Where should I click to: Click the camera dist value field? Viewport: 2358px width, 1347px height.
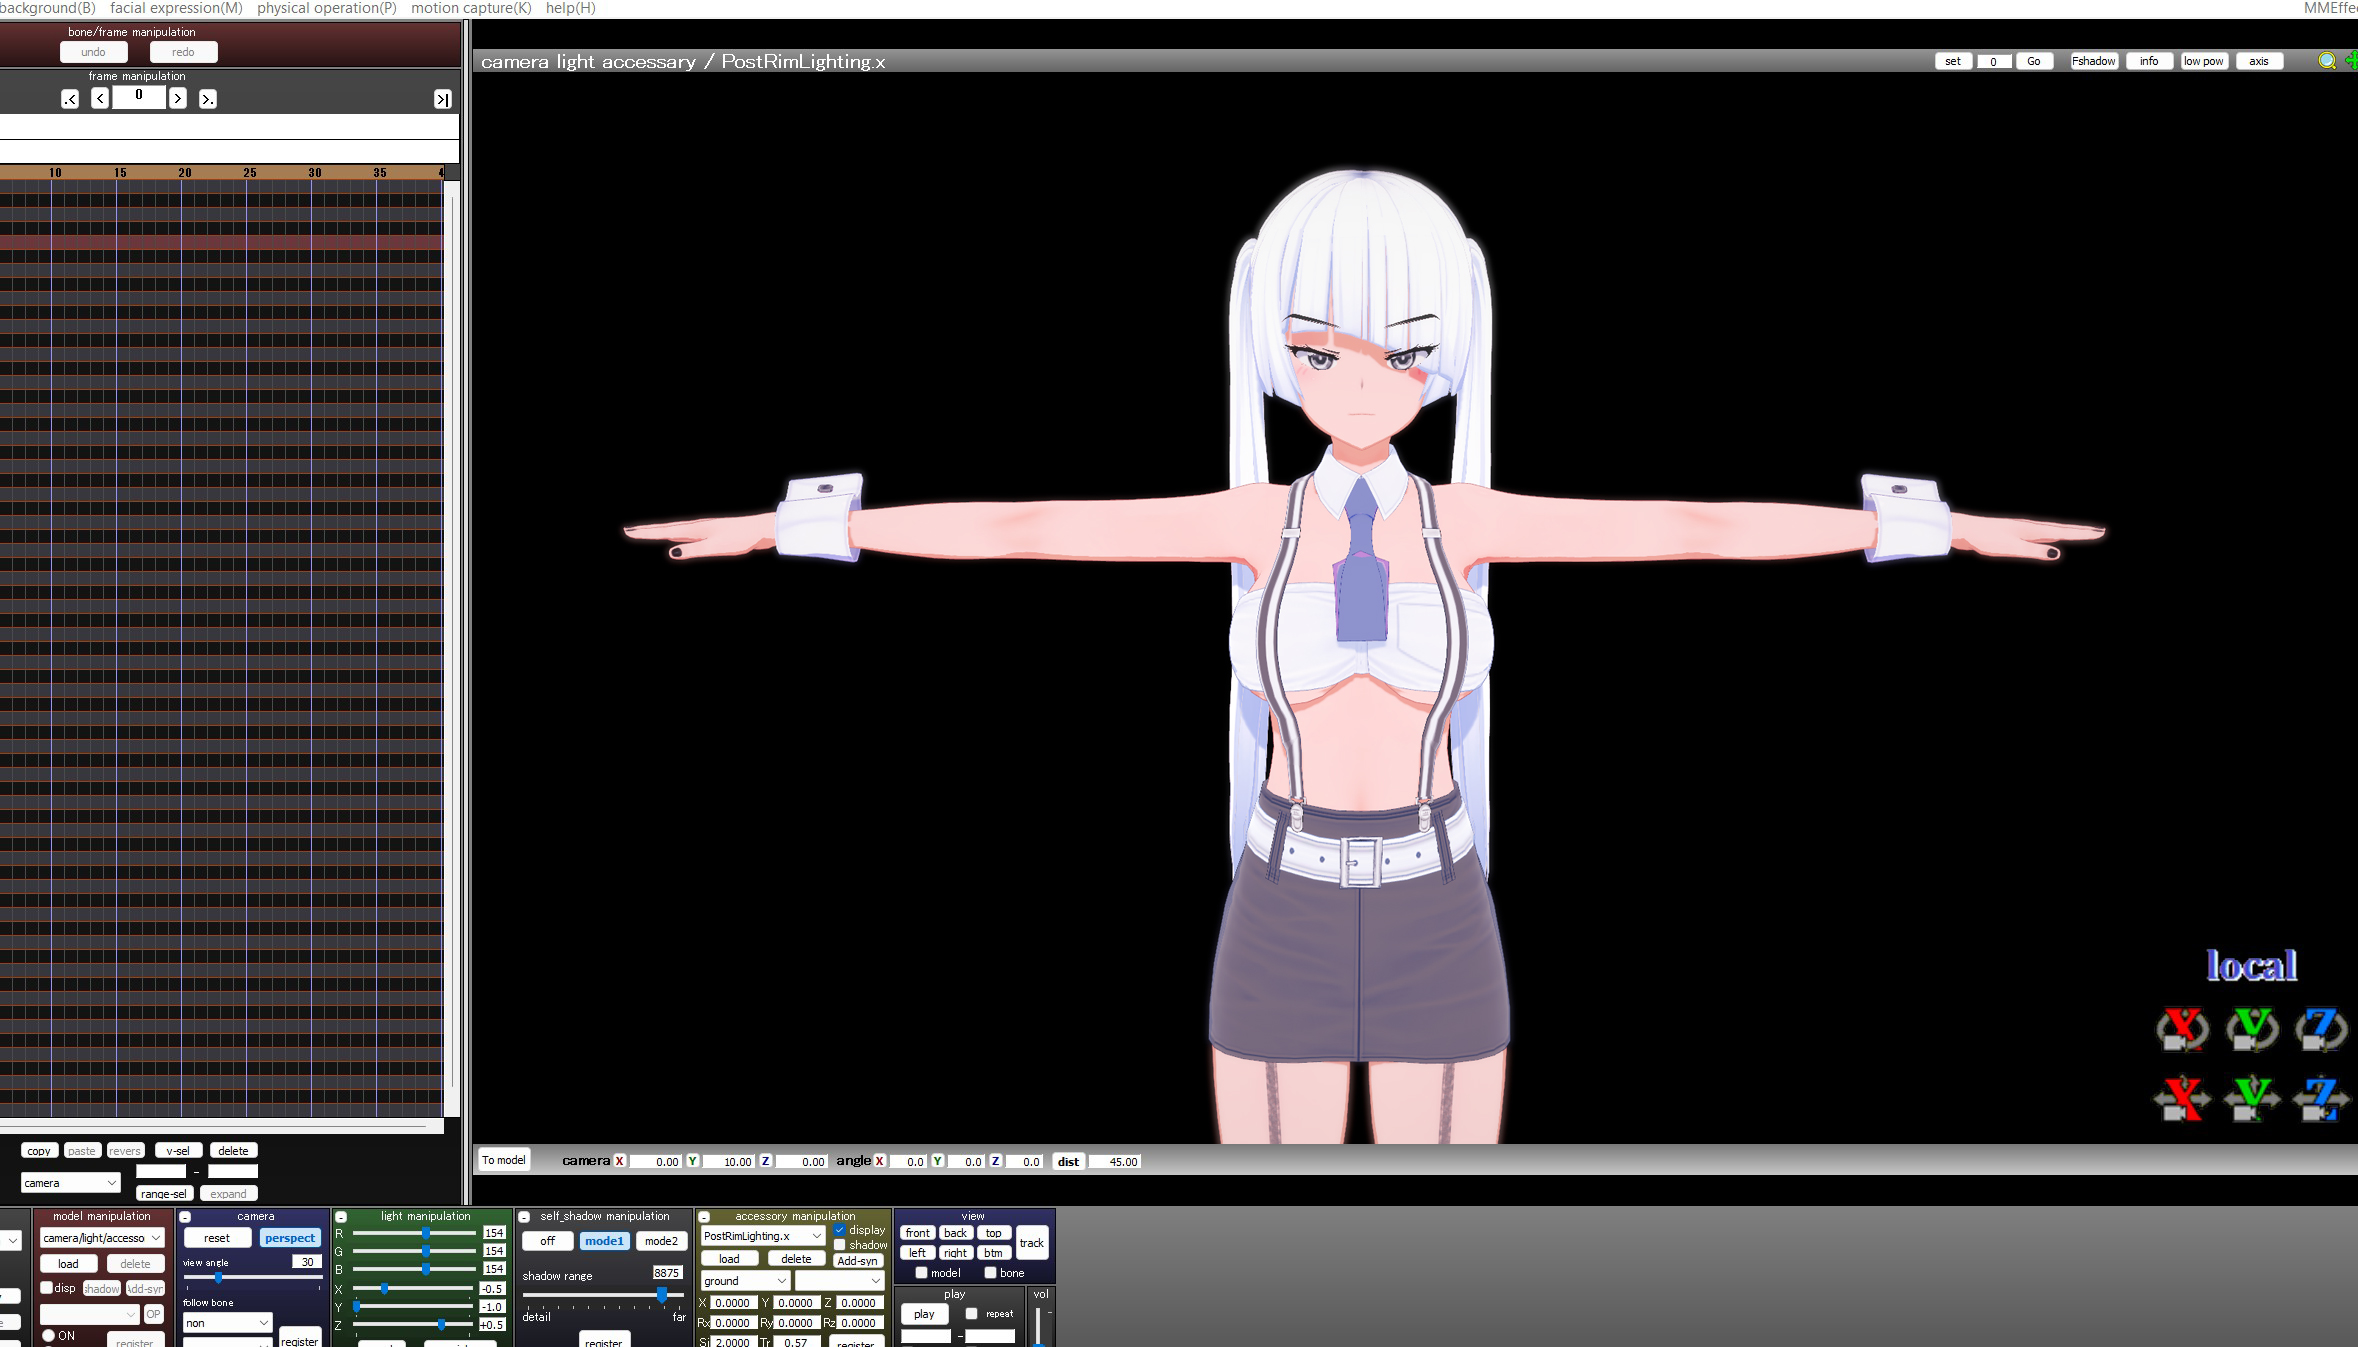(1116, 1162)
